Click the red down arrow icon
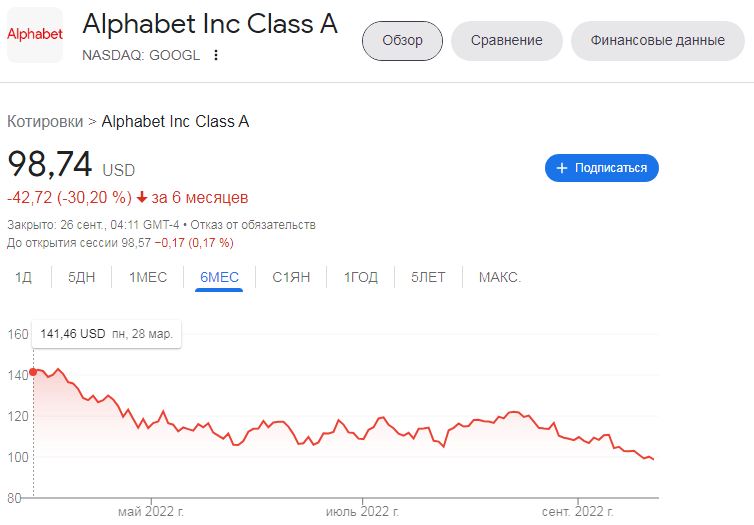This screenshot has width=754, height=525. pyautogui.click(x=141, y=197)
